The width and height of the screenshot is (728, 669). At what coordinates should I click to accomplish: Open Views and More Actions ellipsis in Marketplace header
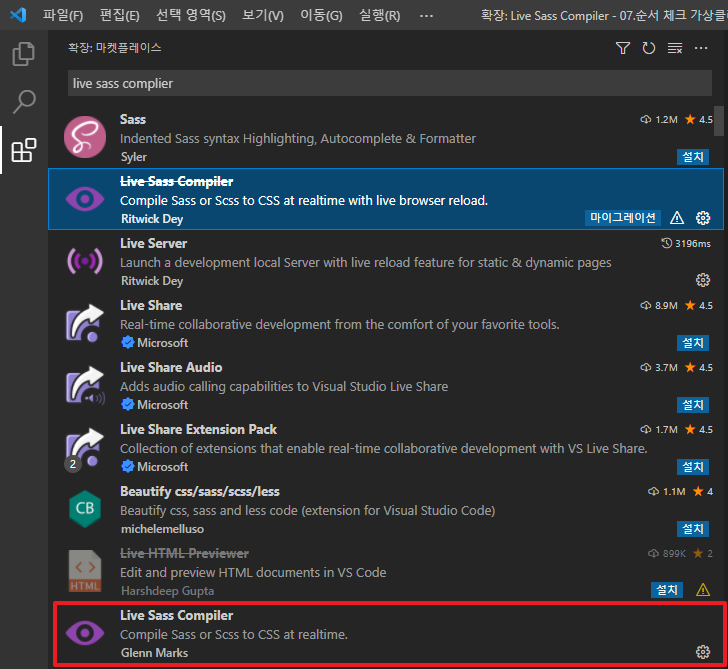(701, 48)
